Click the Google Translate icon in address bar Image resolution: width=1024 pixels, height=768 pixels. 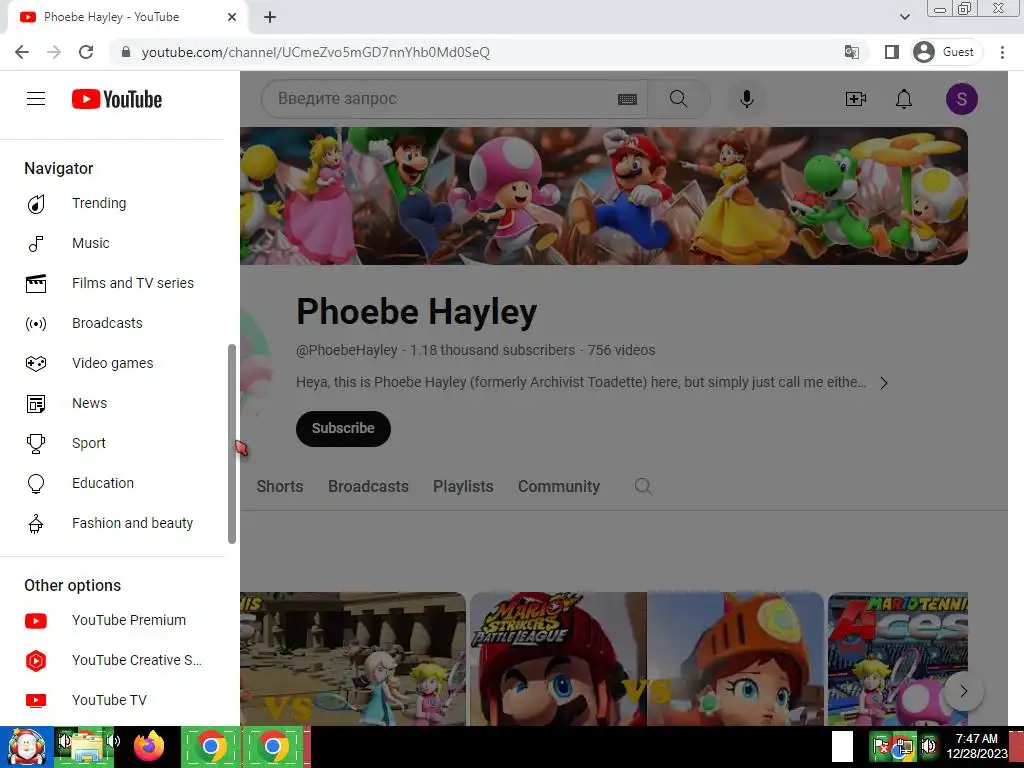point(852,52)
